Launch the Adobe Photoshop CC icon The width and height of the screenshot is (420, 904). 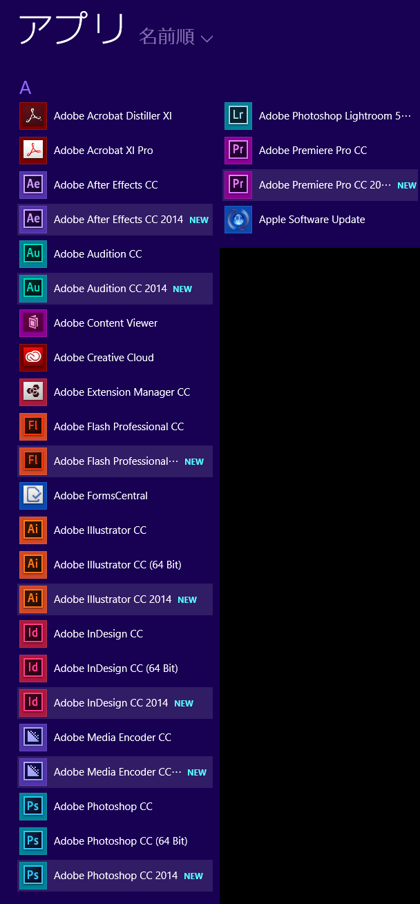point(33,807)
